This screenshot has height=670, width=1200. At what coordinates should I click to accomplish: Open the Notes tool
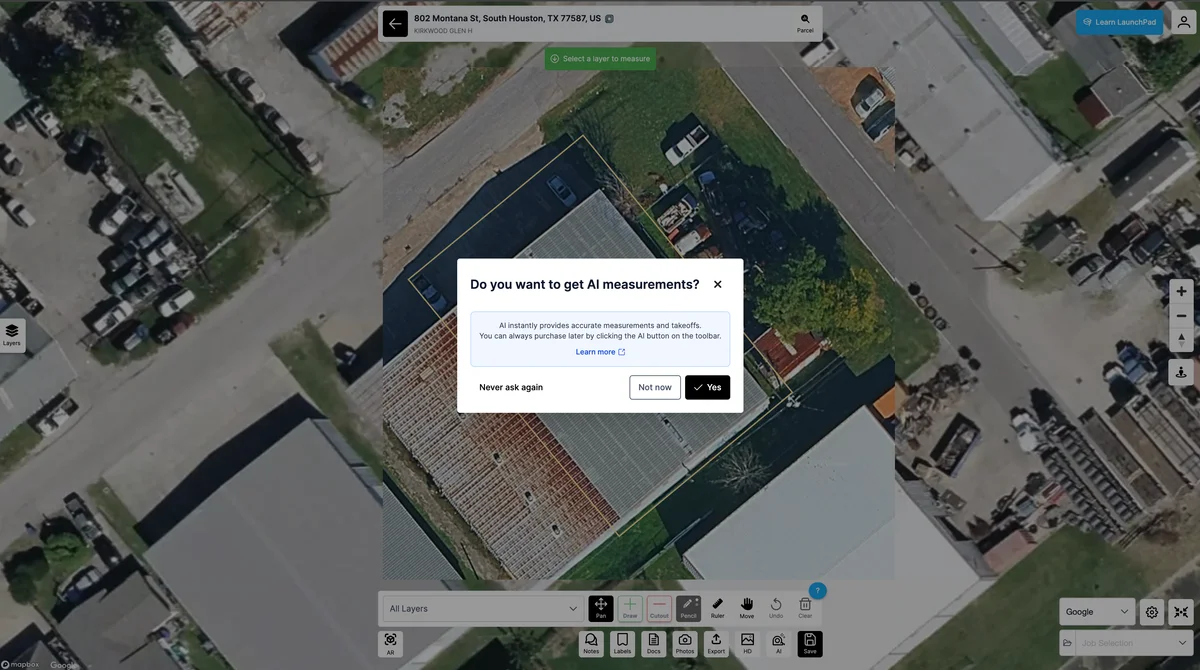[x=590, y=642]
